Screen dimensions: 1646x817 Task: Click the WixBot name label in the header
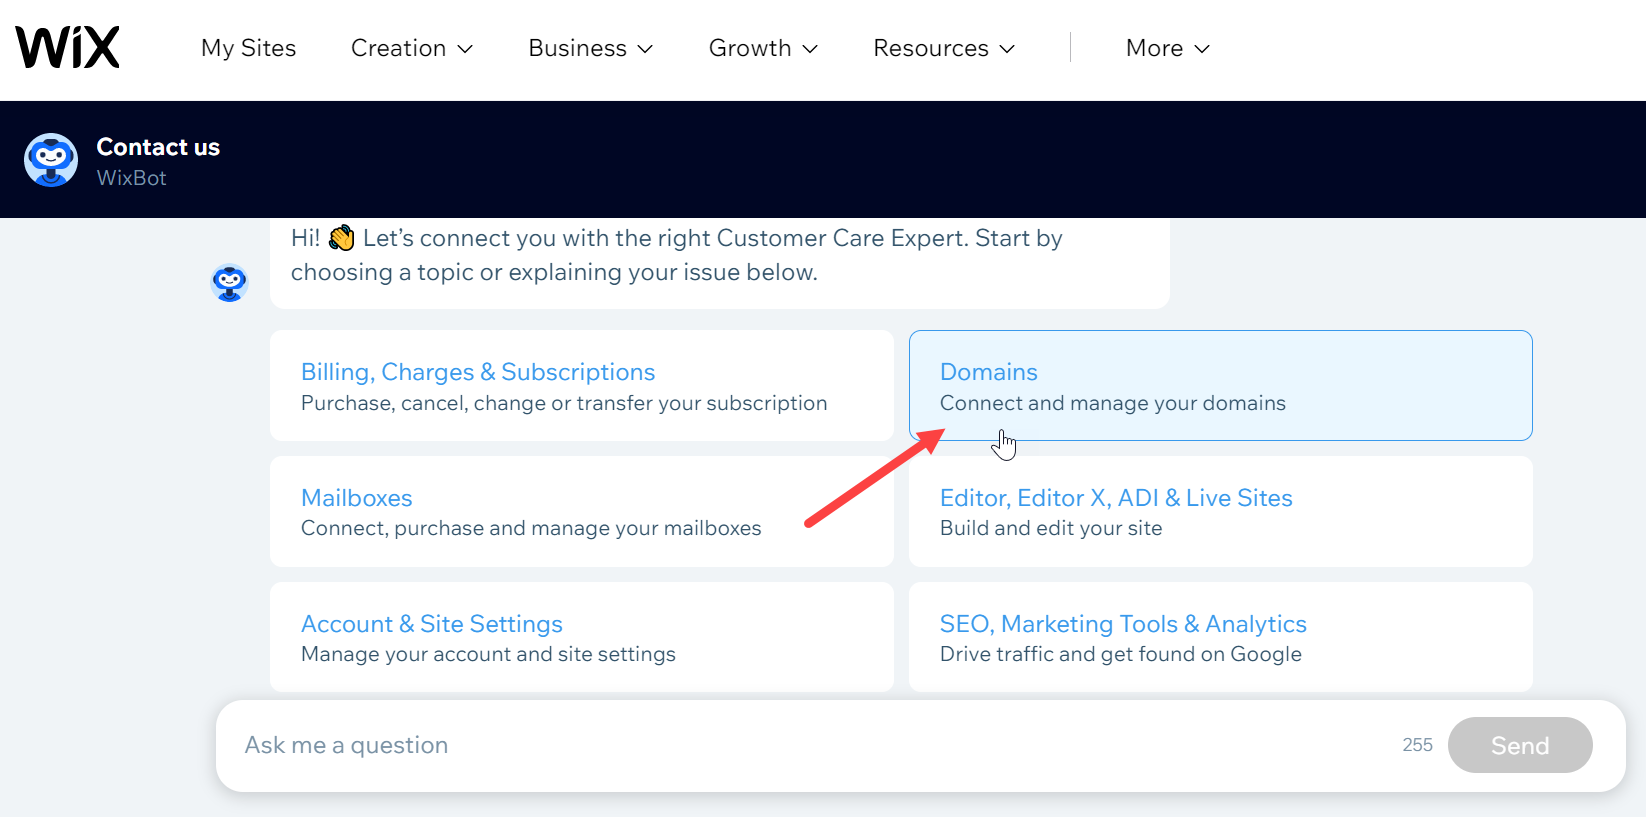(132, 178)
